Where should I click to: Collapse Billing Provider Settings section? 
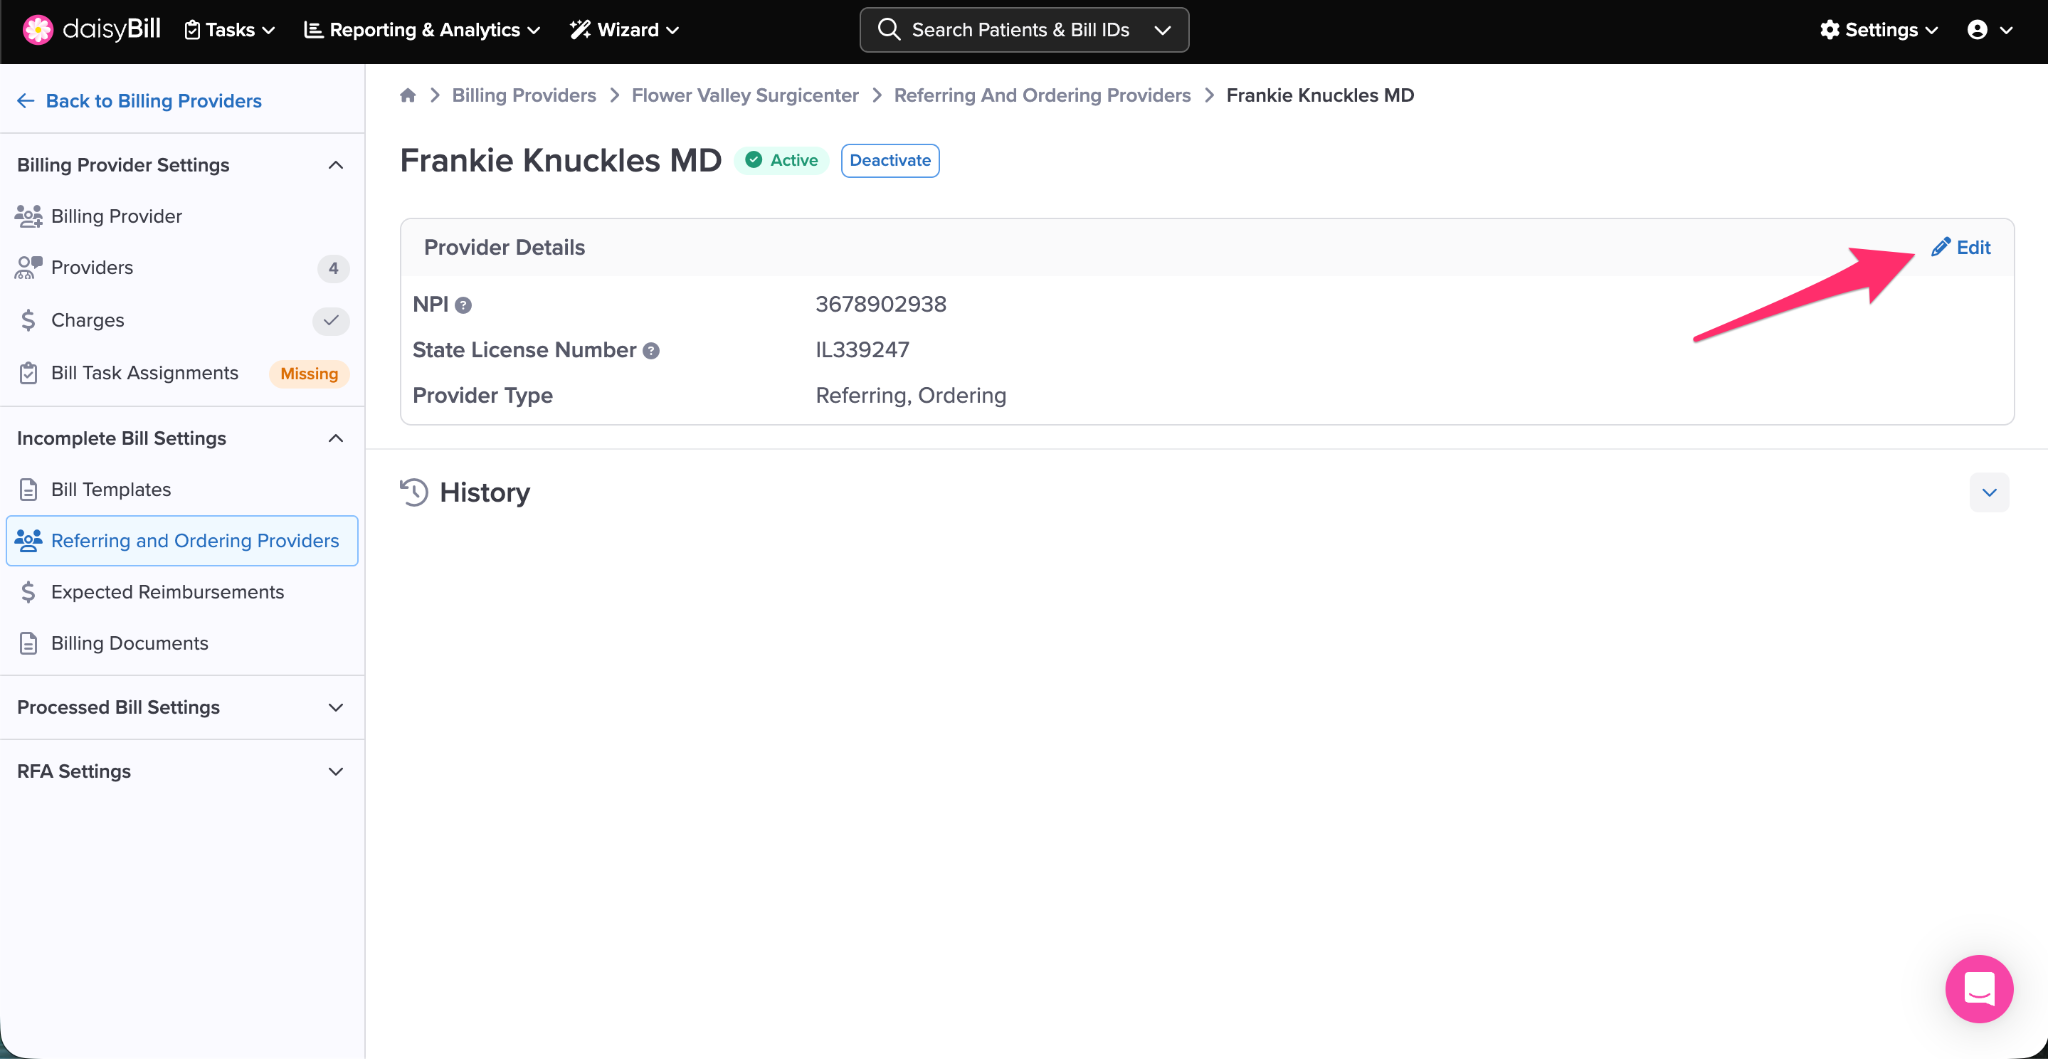(x=336, y=165)
